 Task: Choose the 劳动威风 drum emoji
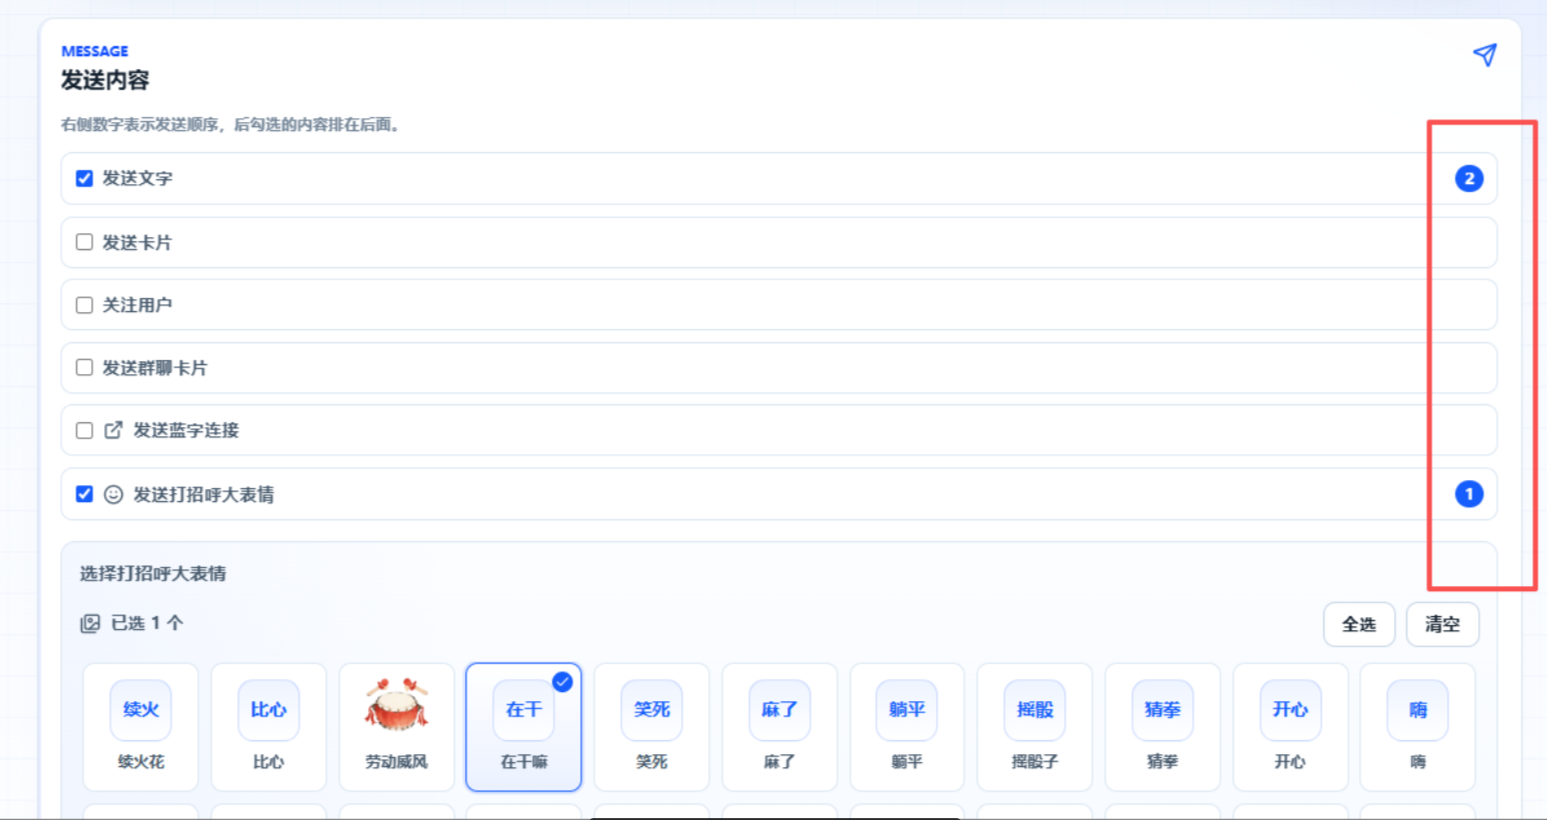[396, 727]
